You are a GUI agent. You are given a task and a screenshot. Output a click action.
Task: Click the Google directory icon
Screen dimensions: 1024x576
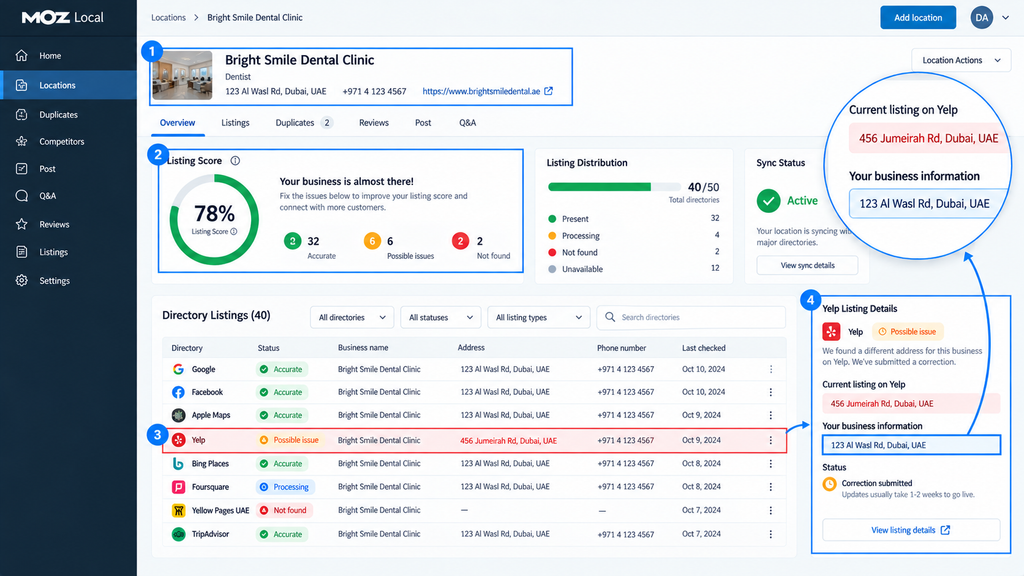point(178,369)
